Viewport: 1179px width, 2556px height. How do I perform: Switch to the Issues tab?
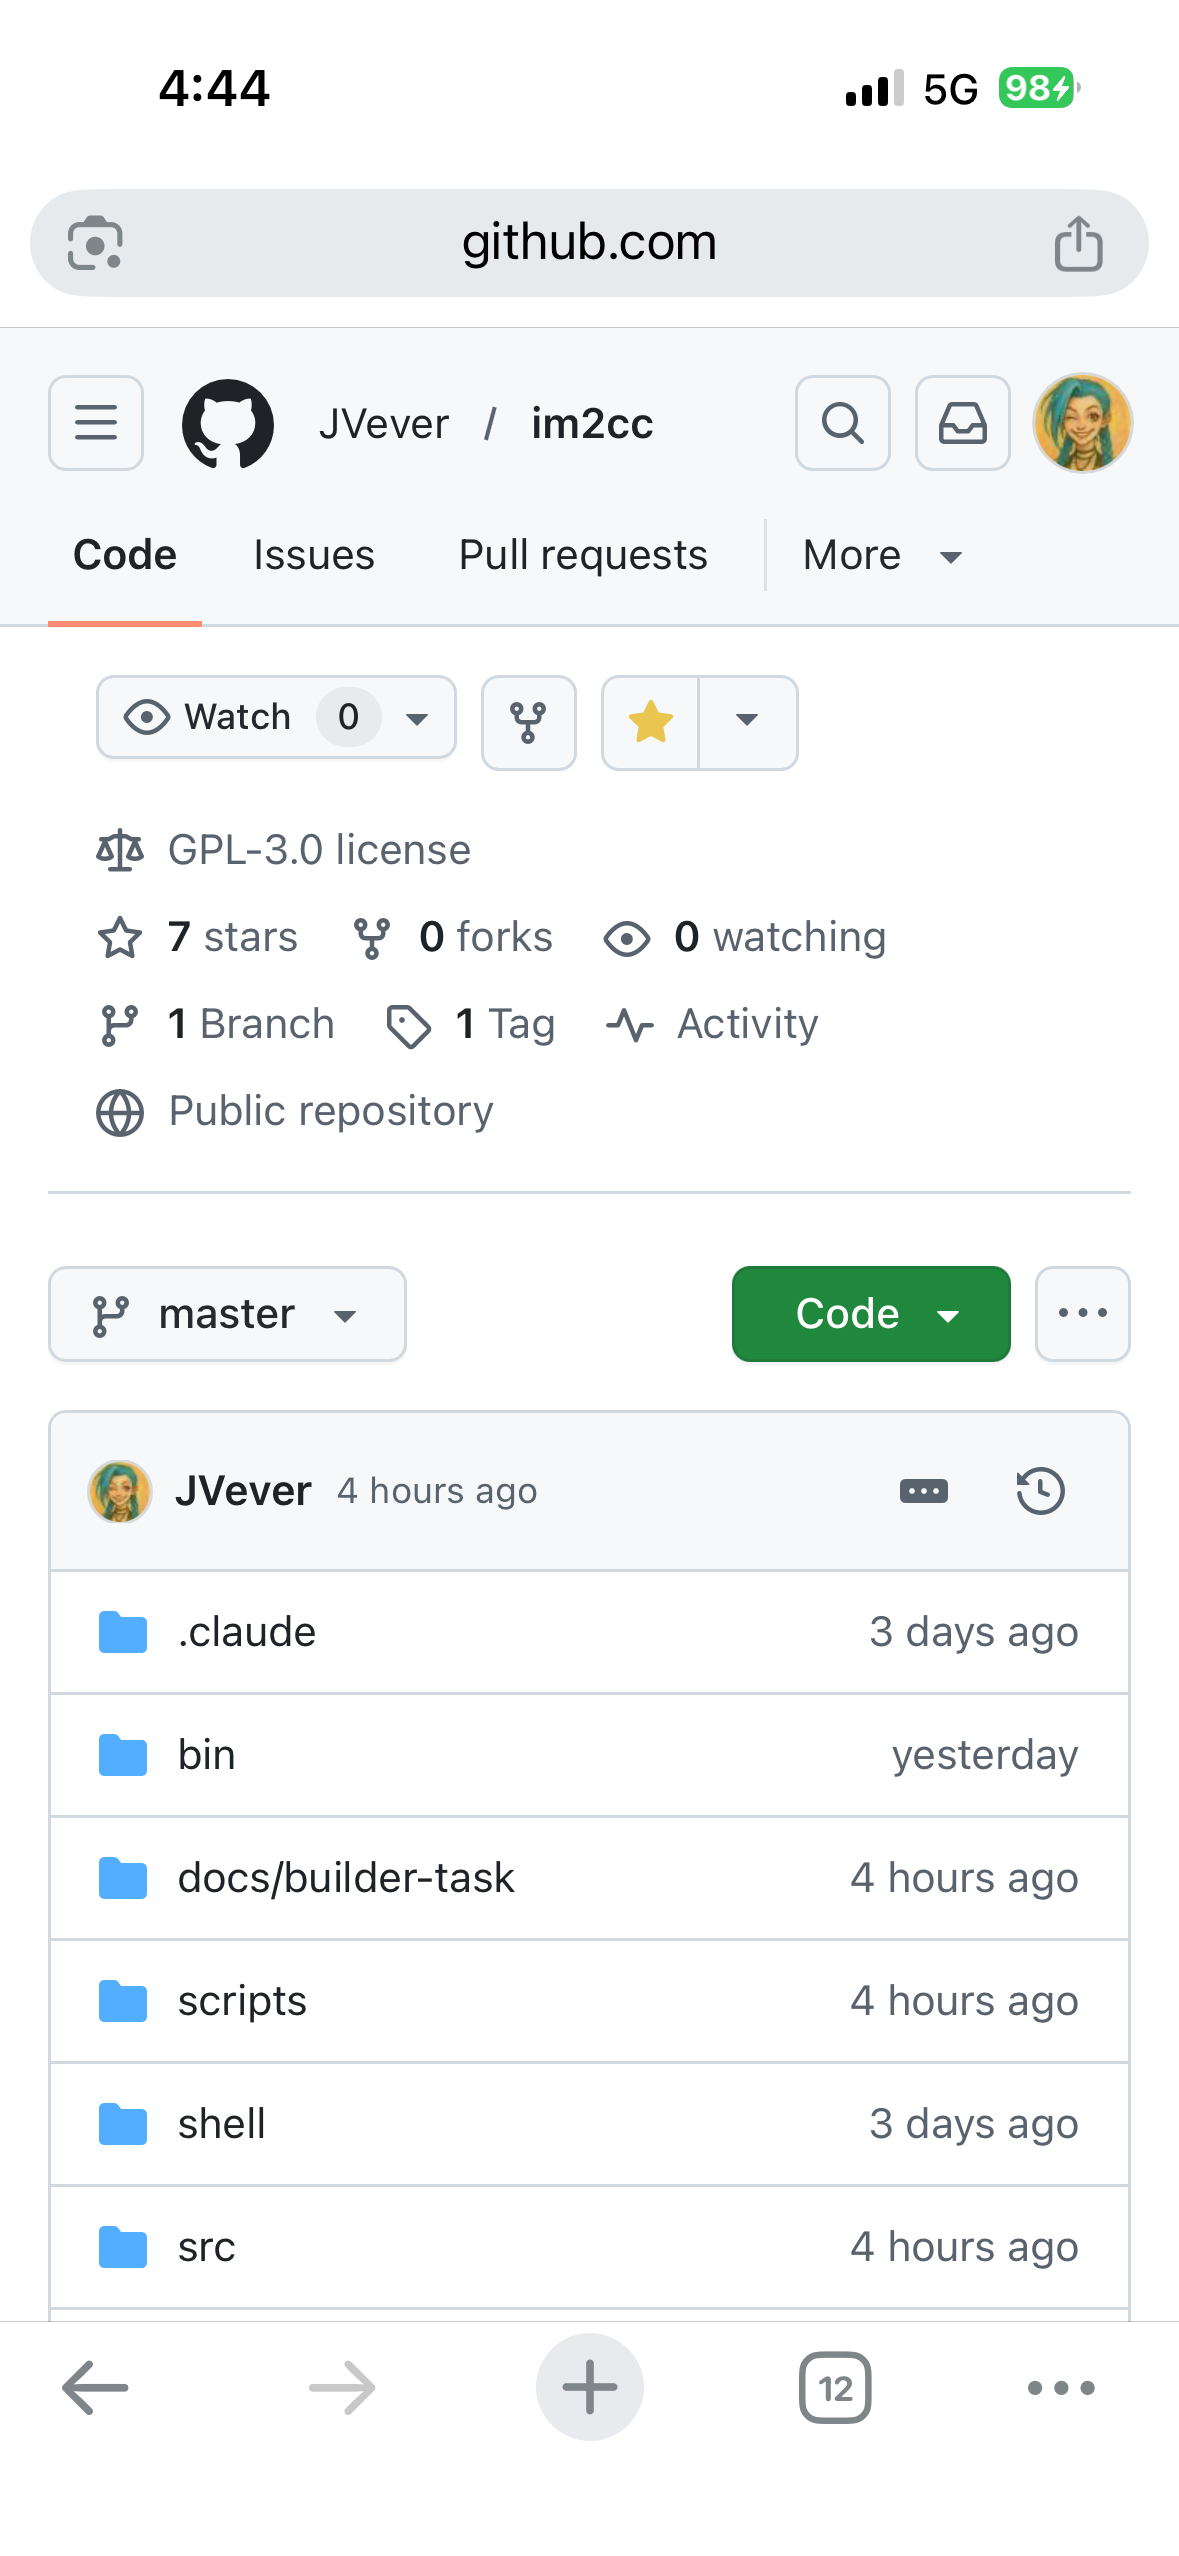(314, 555)
